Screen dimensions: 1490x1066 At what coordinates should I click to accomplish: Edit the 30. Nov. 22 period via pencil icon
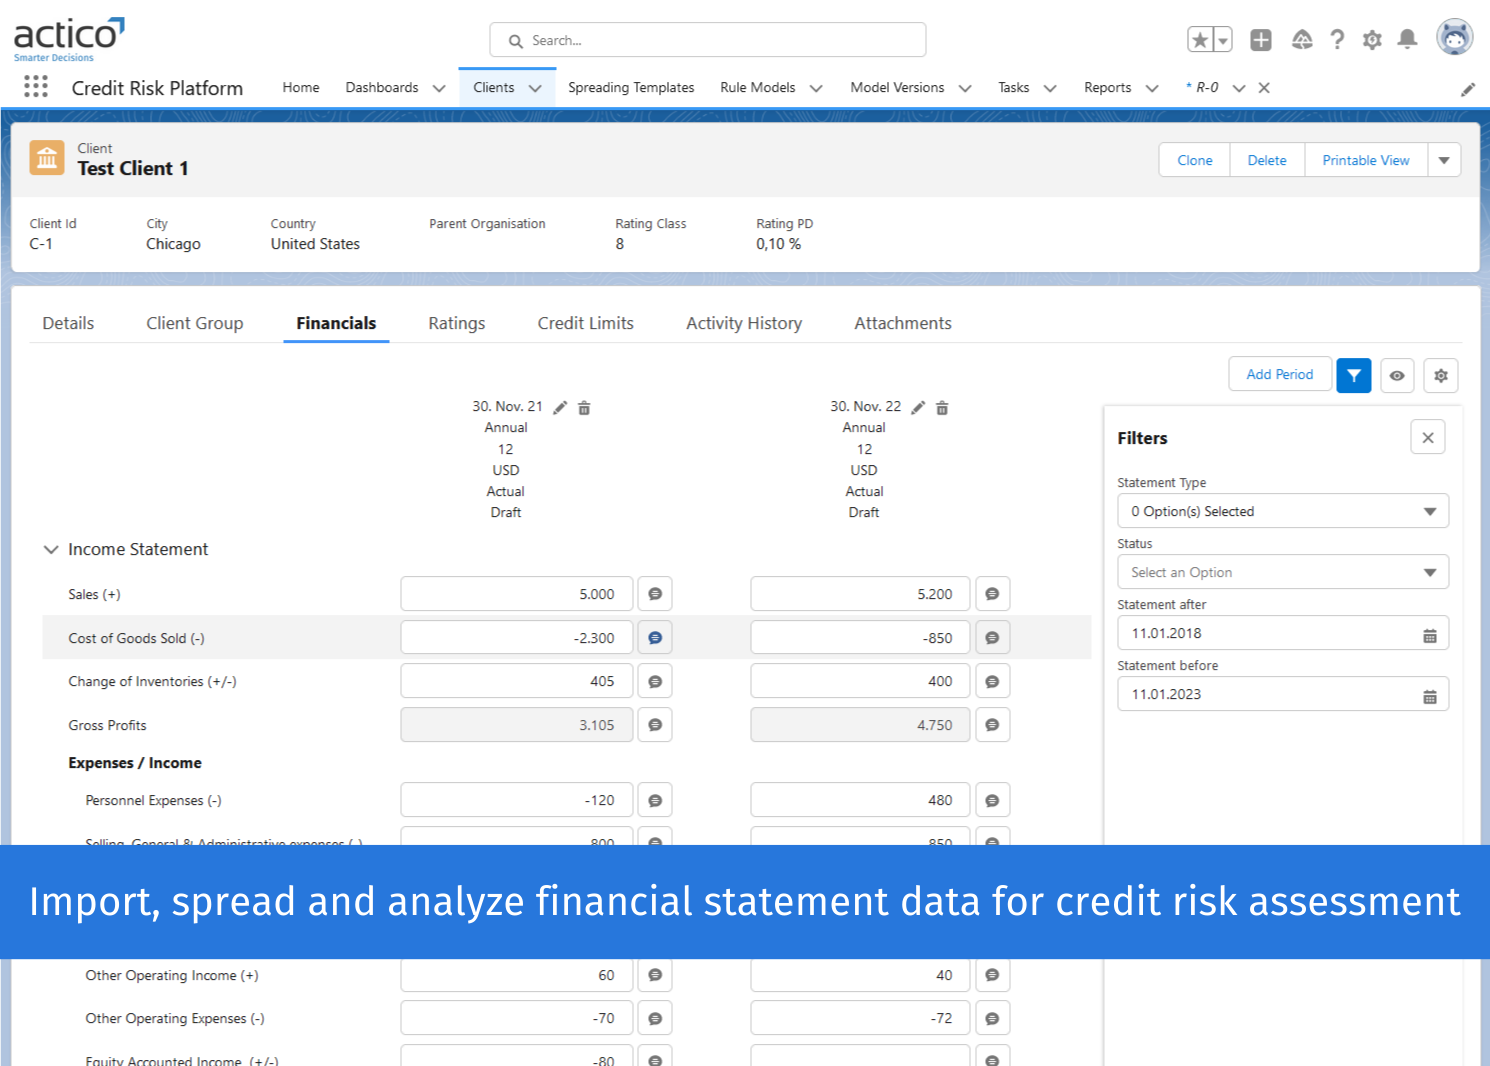918,407
